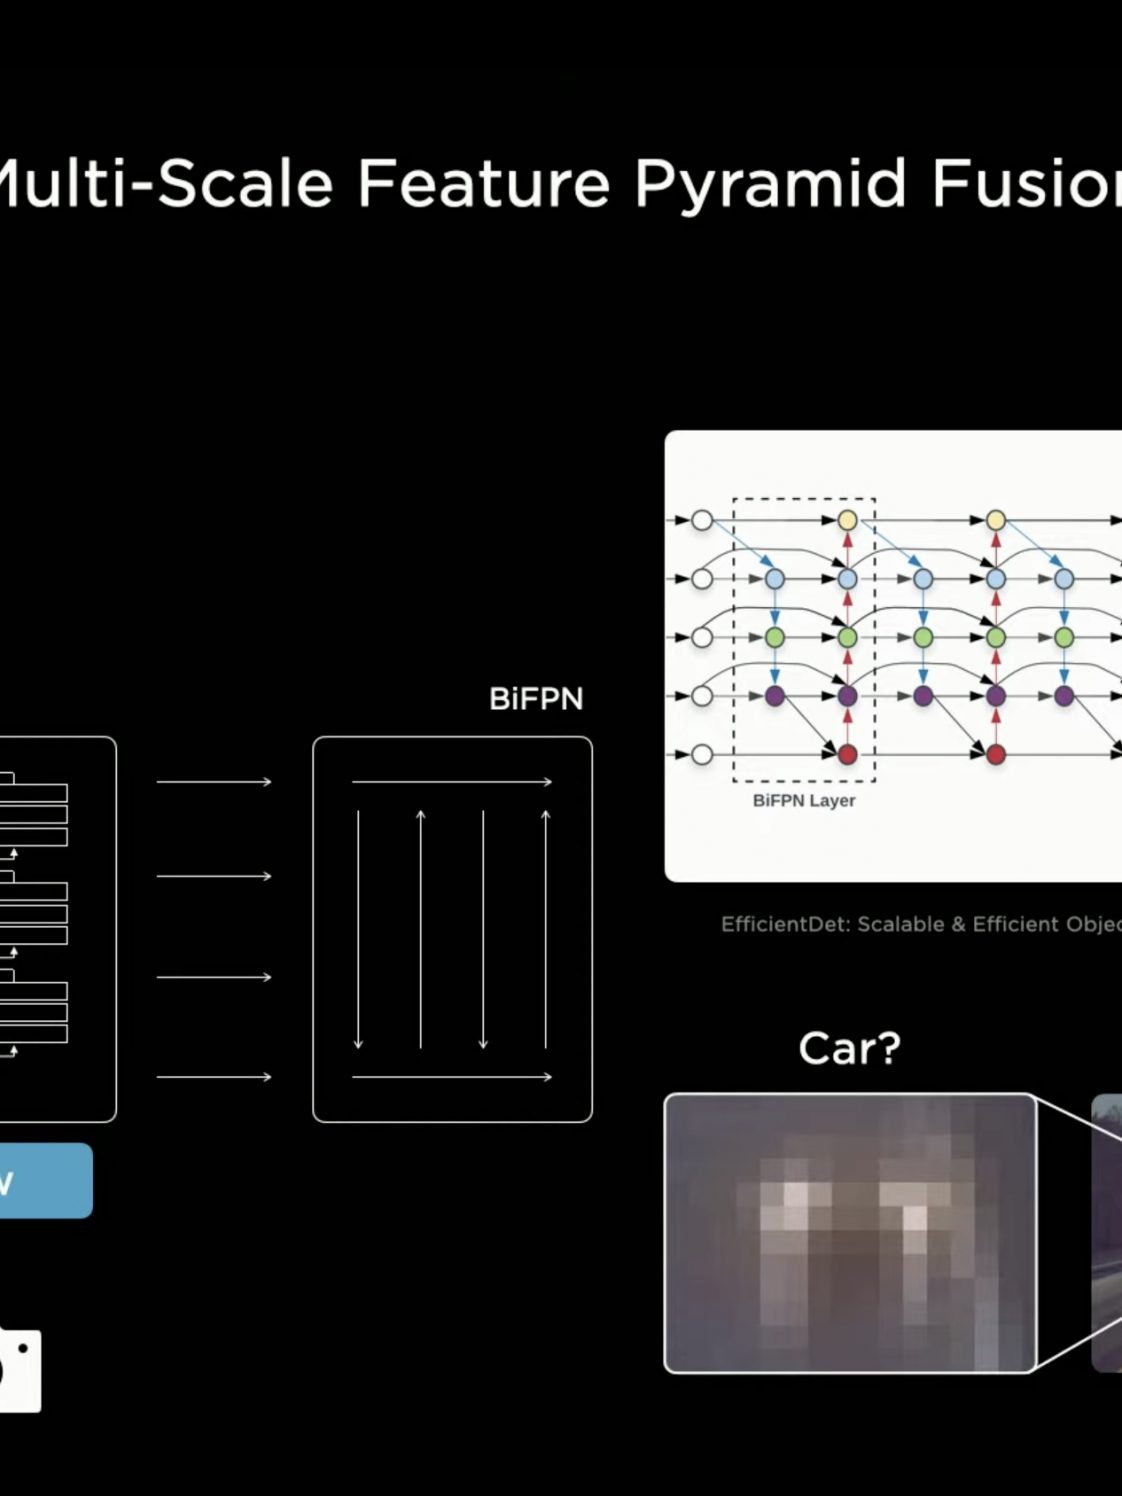Image resolution: width=1122 pixels, height=1496 pixels.
Task: Click the BiFPN label above the arrows box
Action: point(536,699)
